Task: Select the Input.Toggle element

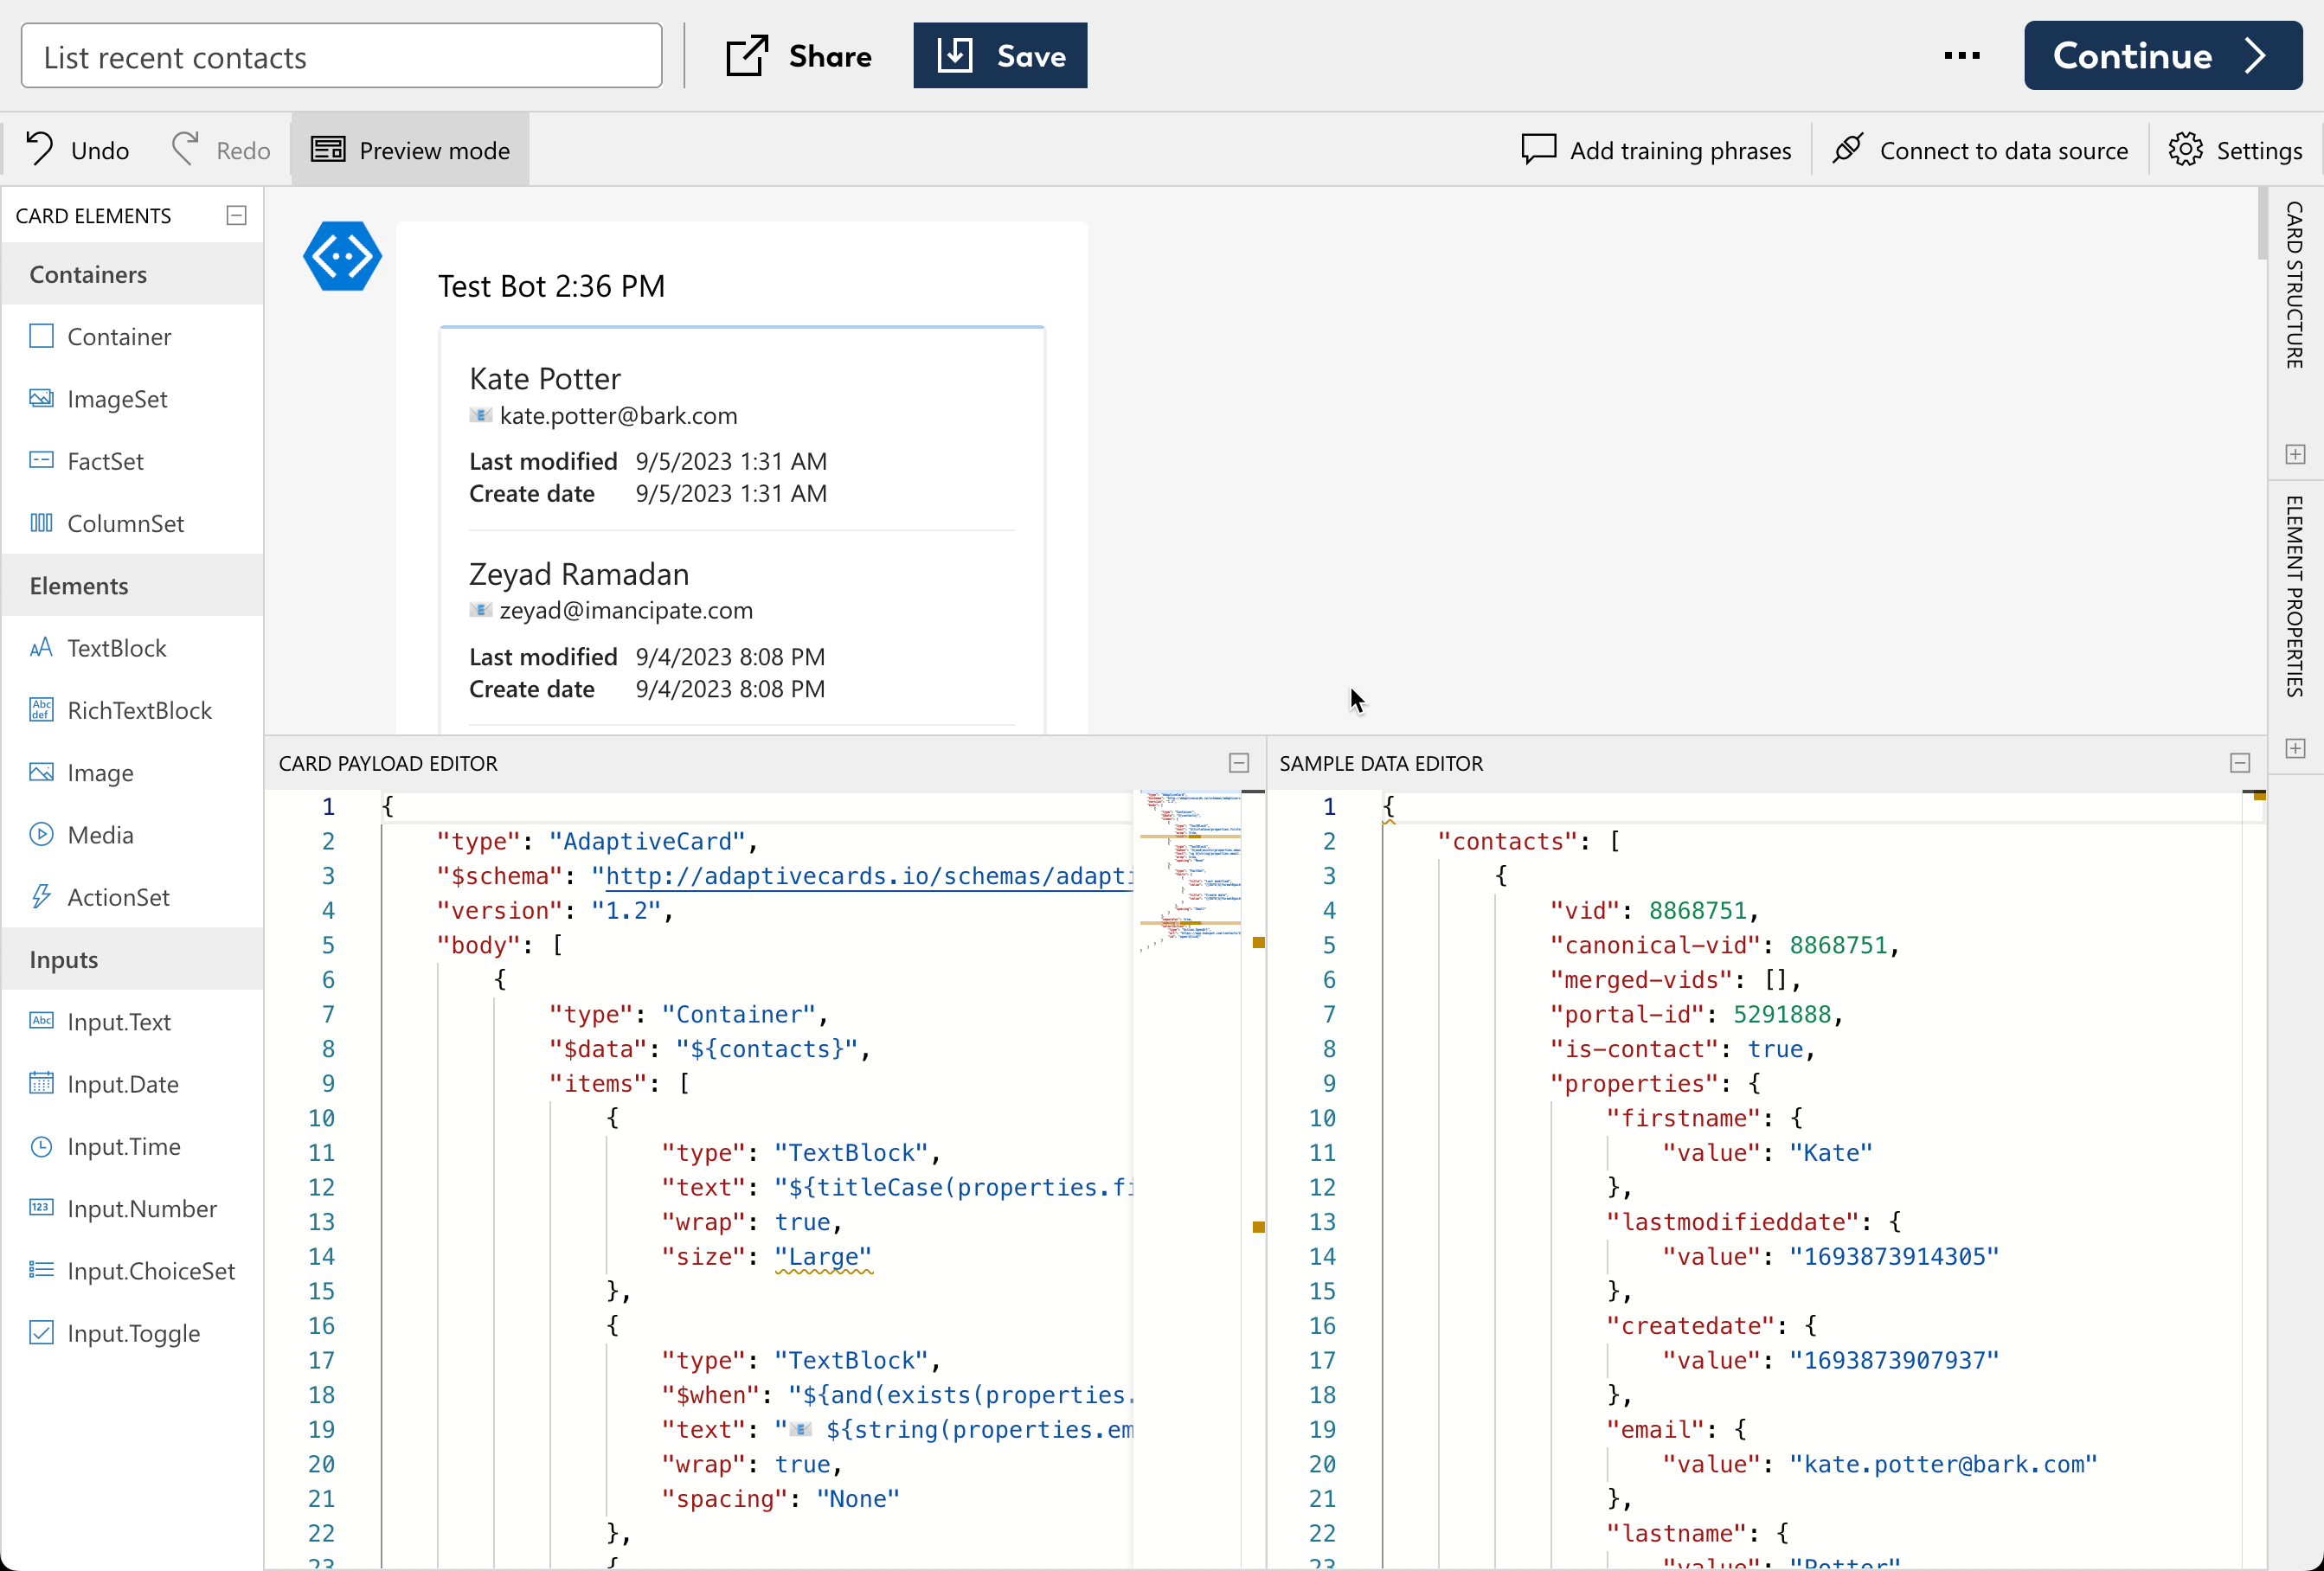Action: click(x=132, y=1333)
